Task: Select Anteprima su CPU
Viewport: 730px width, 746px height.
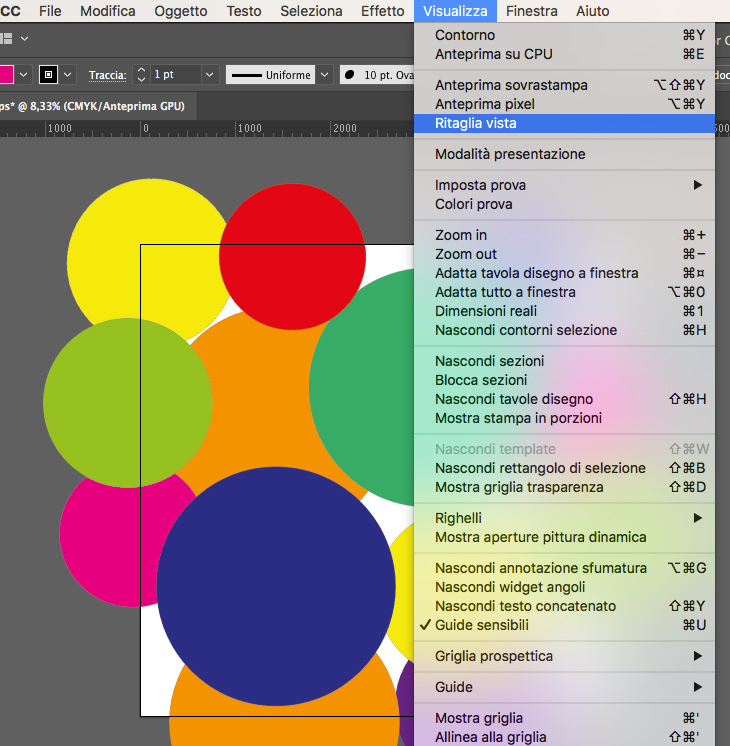Action: (x=564, y=54)
